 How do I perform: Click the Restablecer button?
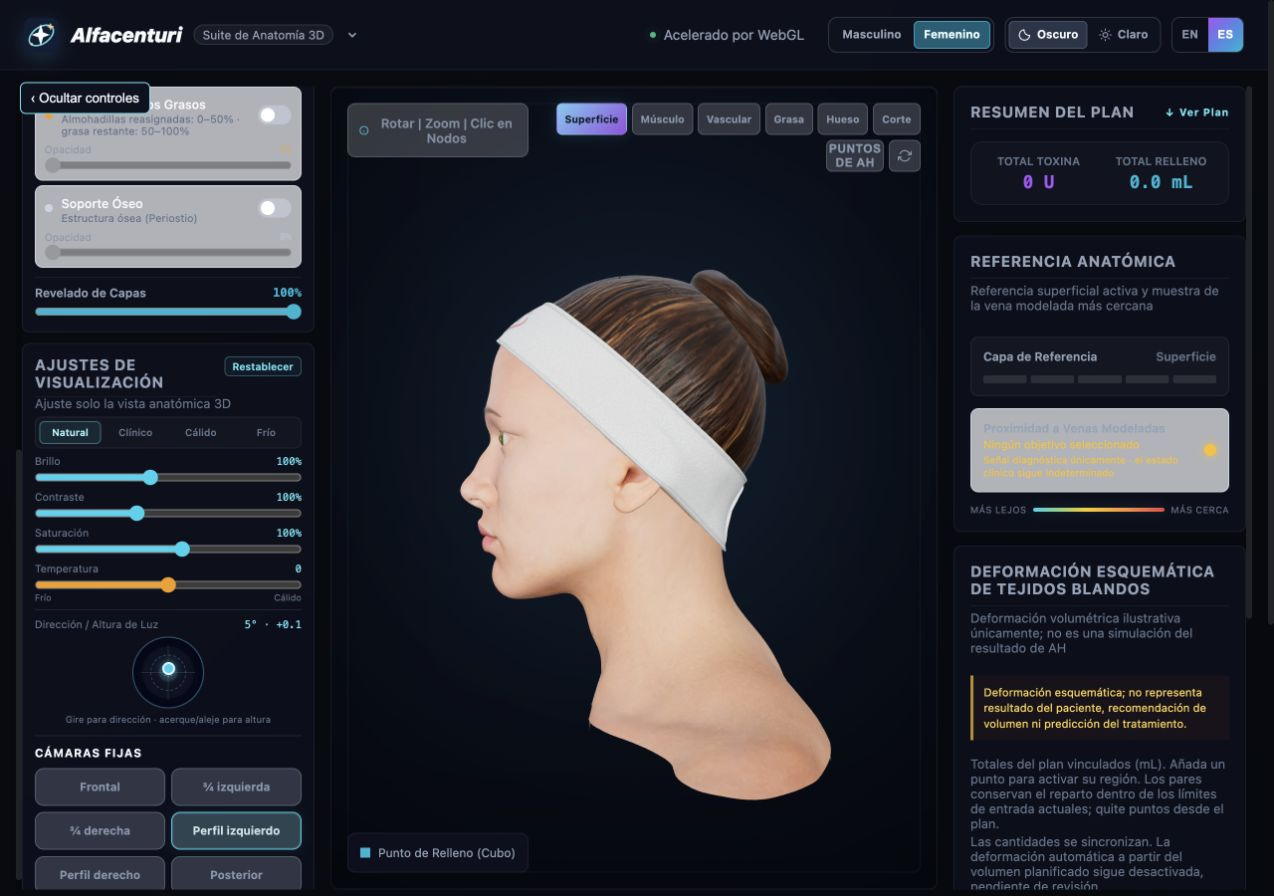pyautogui.click(x=263, y=367)
